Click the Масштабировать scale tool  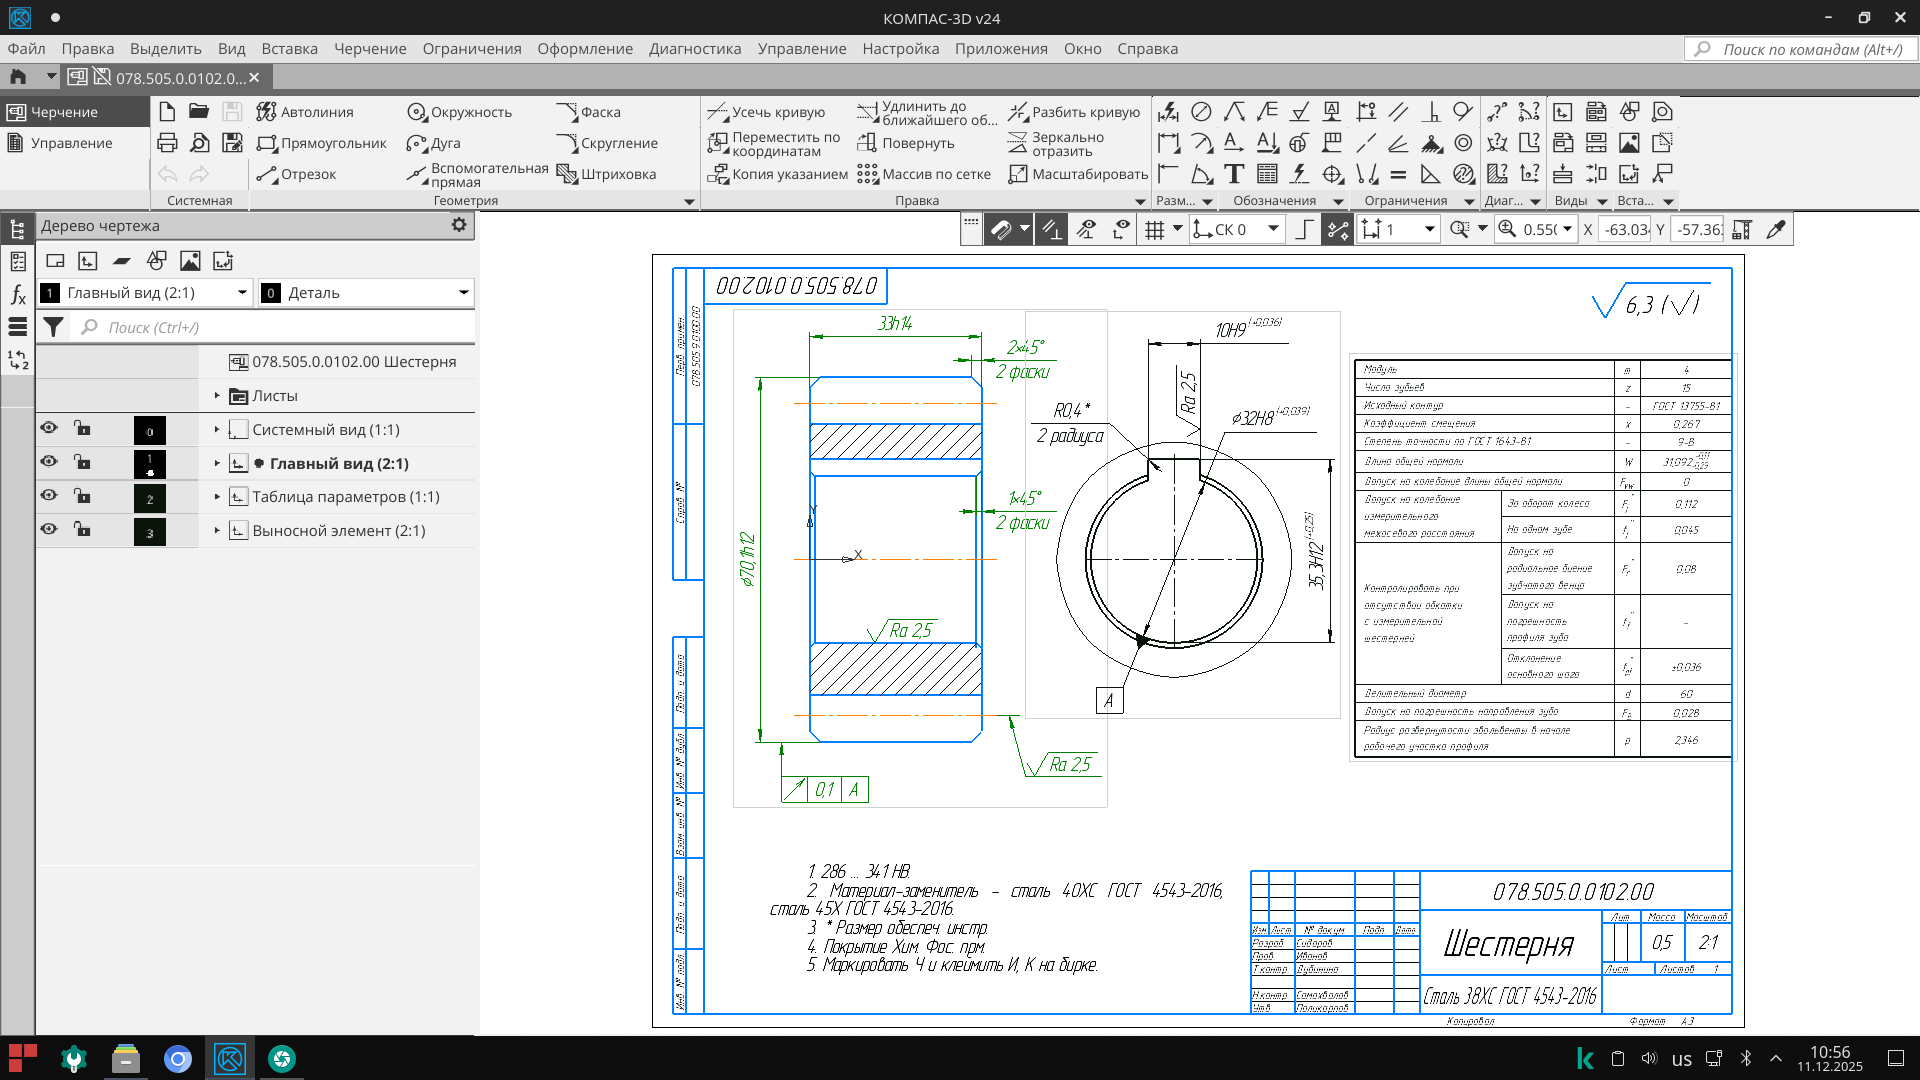pos(1078,174)
